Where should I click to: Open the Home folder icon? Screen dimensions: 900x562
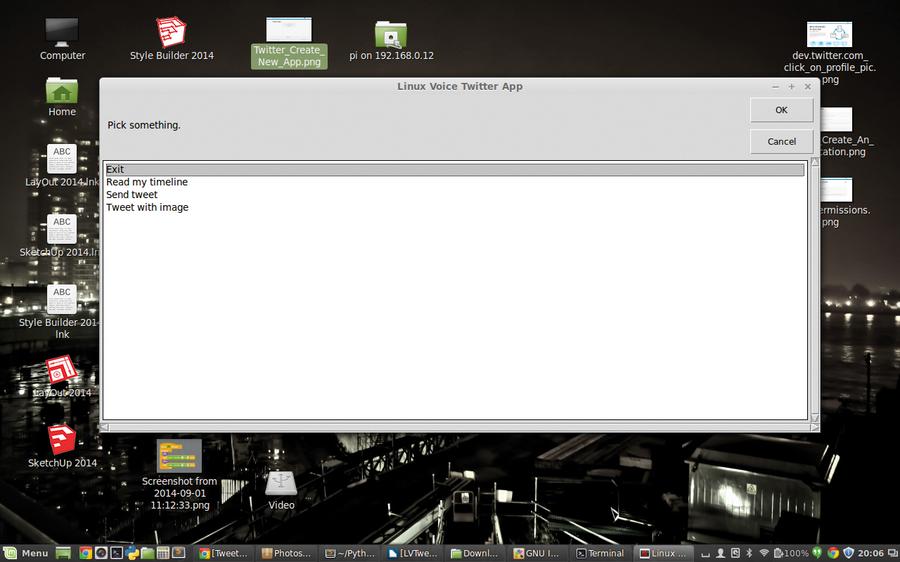[61, 97]
